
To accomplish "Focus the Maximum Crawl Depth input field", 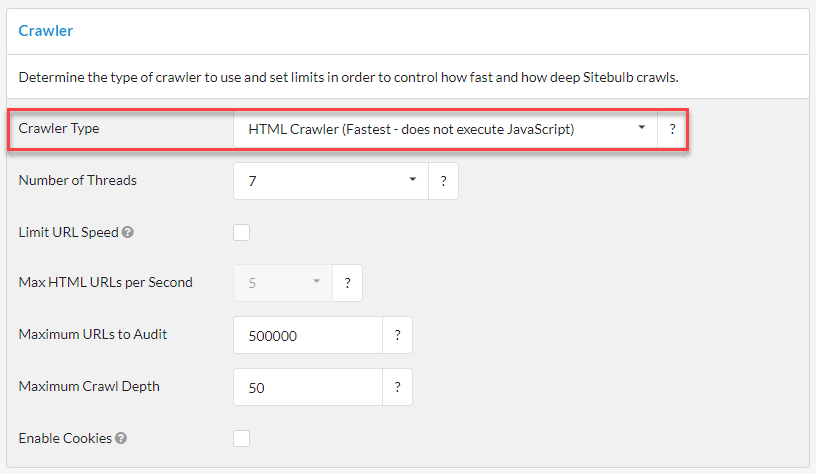I will [x=307, y=387].
